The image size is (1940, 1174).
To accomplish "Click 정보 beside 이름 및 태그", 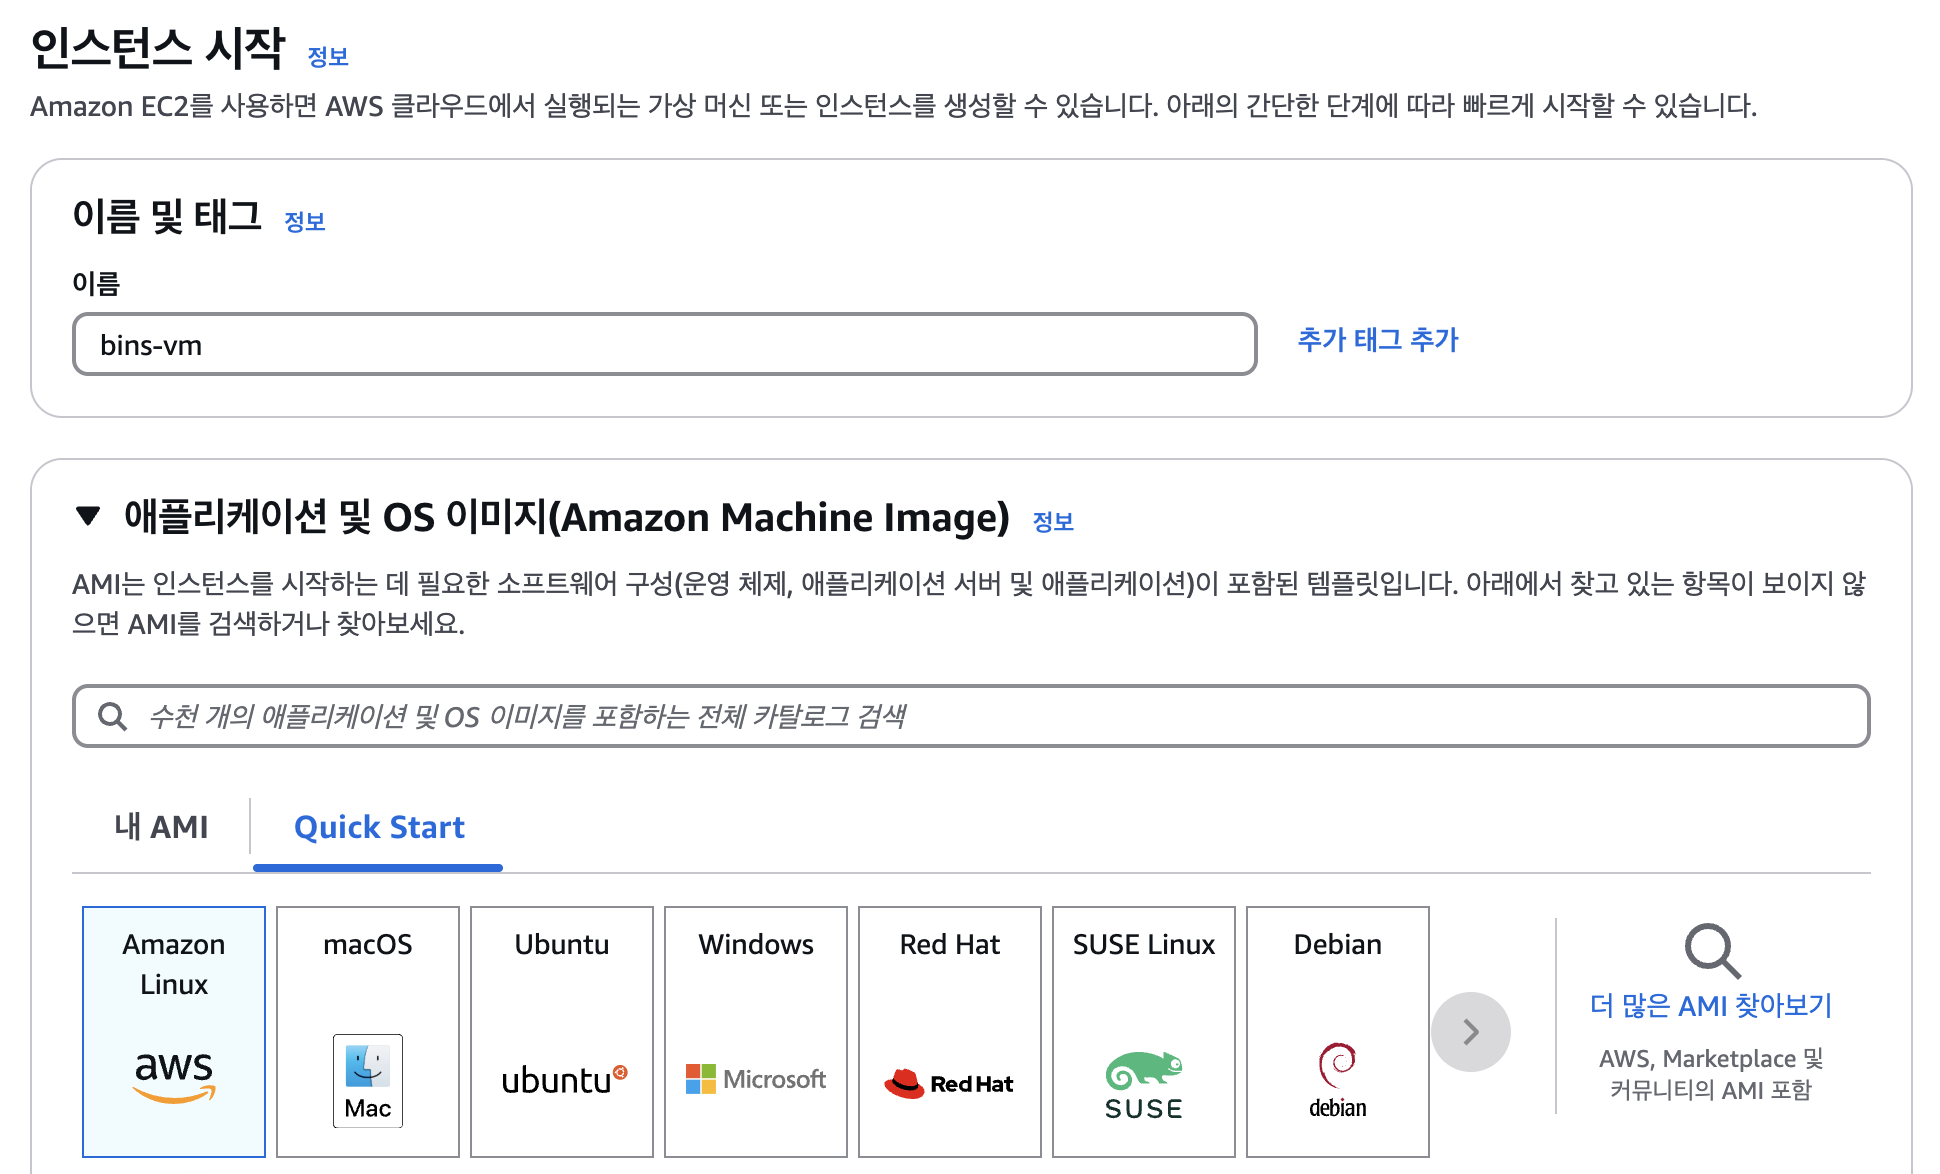I will (306, 221).
